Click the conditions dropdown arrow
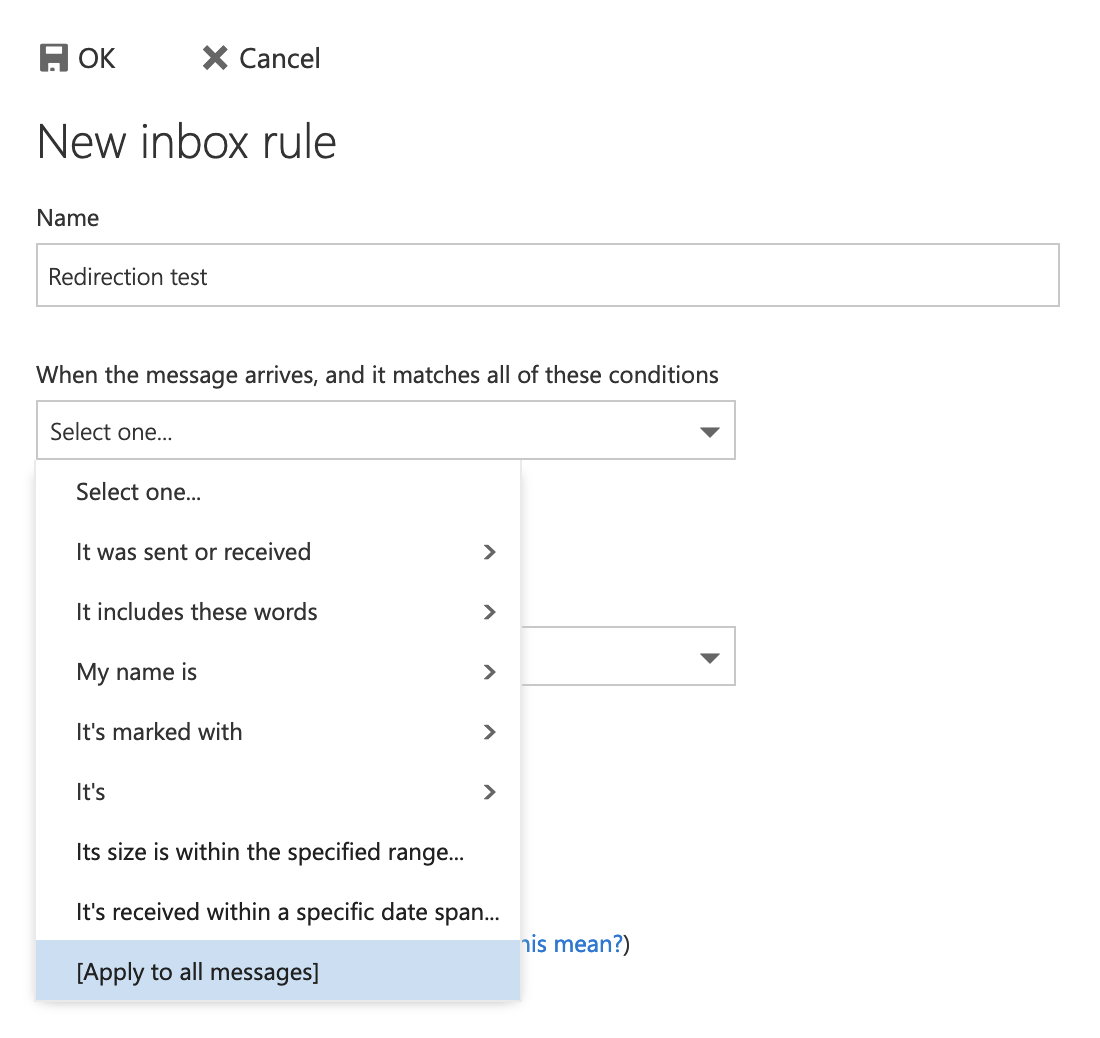 coord(709,432)
